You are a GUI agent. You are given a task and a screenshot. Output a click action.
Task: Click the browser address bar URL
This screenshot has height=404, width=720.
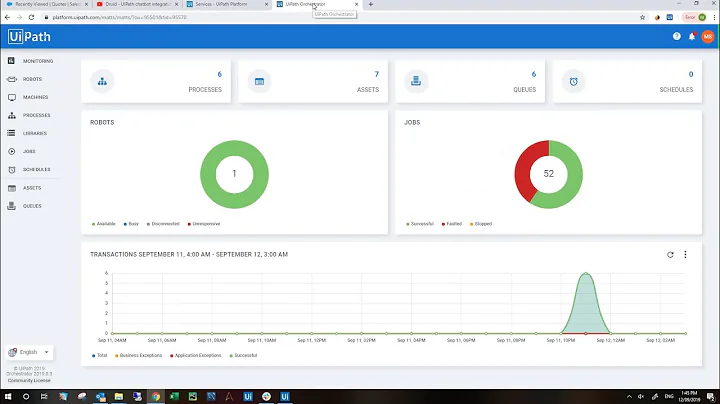point(119,17)
